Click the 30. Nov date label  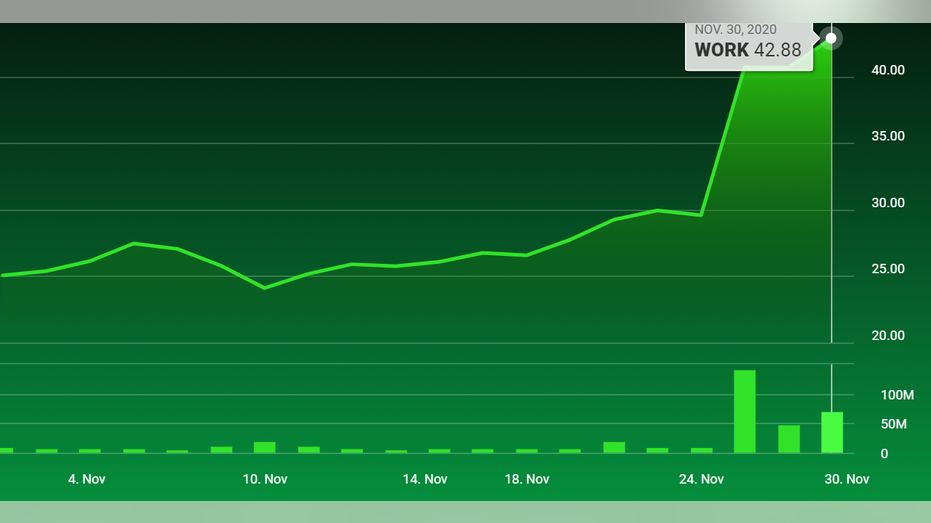847,479
